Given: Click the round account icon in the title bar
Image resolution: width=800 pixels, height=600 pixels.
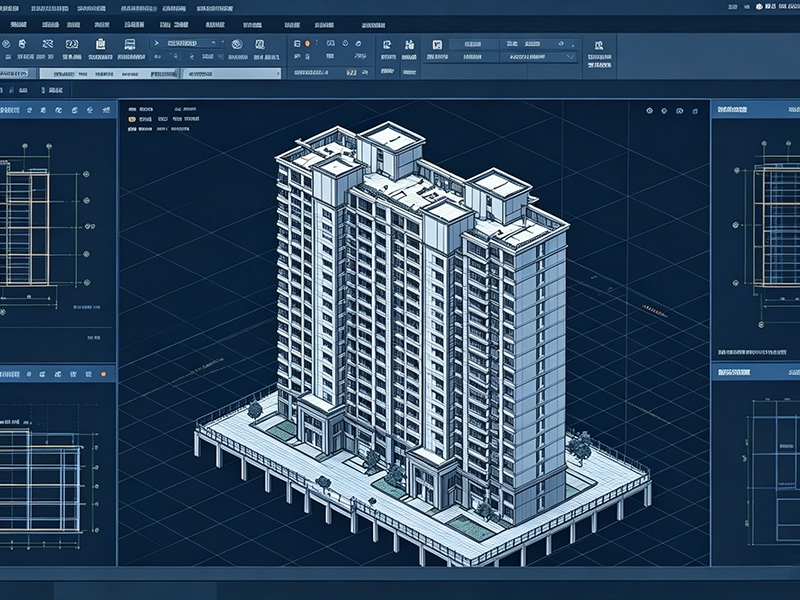Looking at the screenshot, I should 759,7.
